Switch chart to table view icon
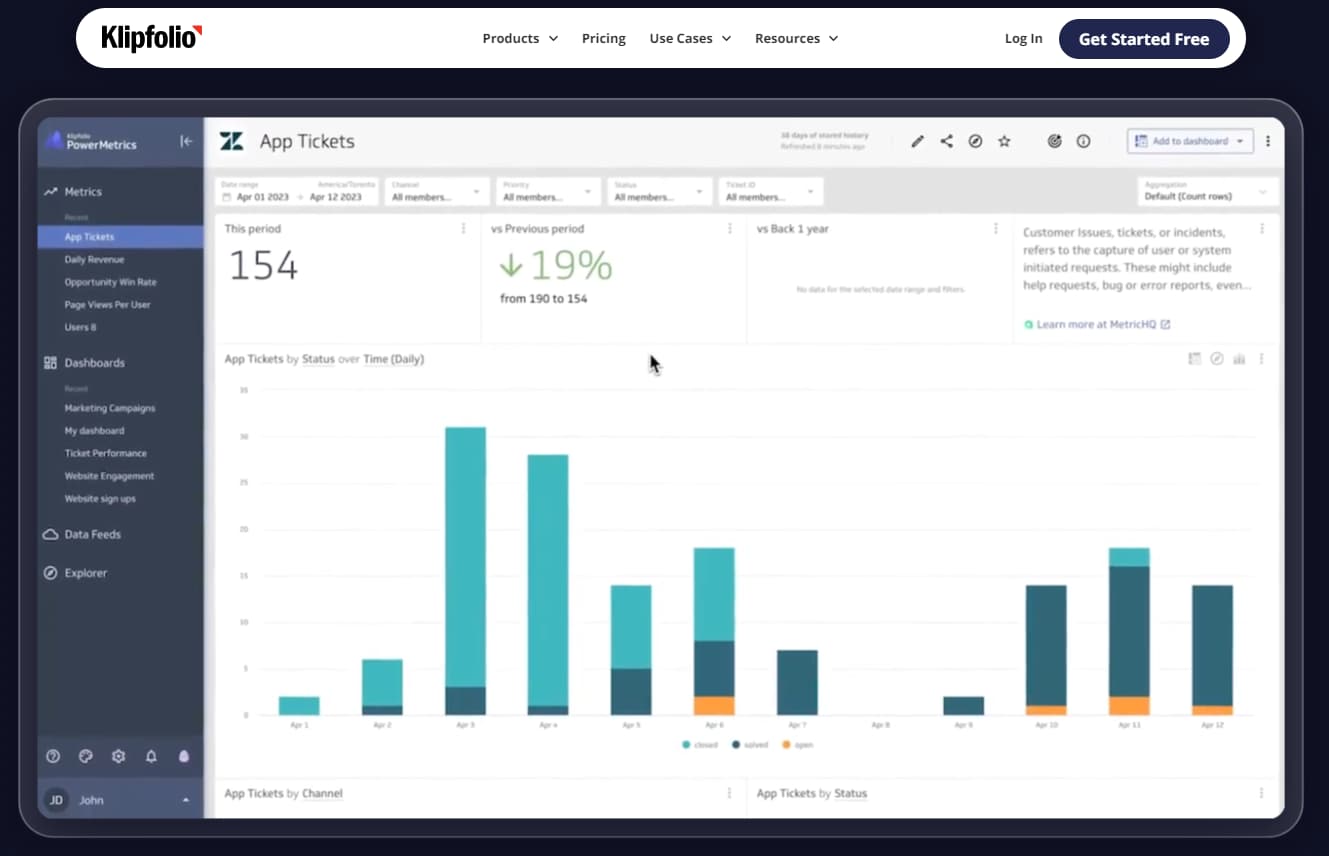The width and height of the screenshot is (1329, 856). [1194, 359]
